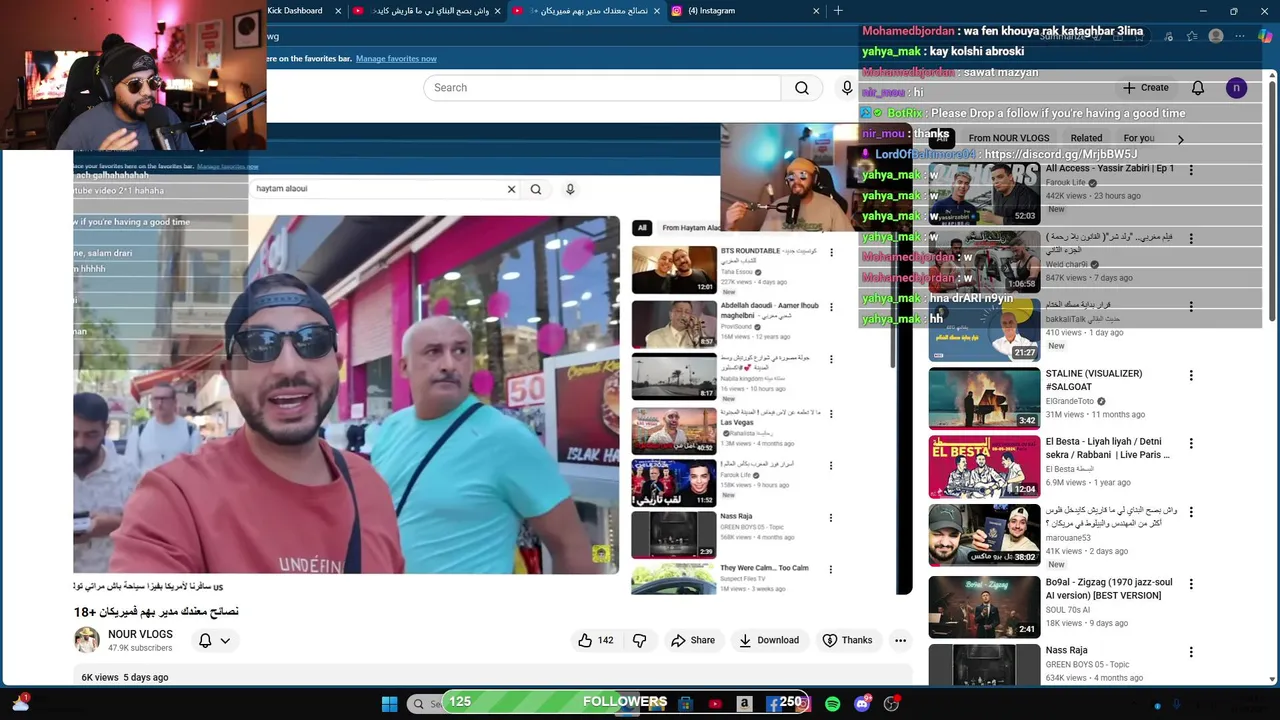
Task: Open the Amazon taskbar icon
Action: tap(744, 704)
